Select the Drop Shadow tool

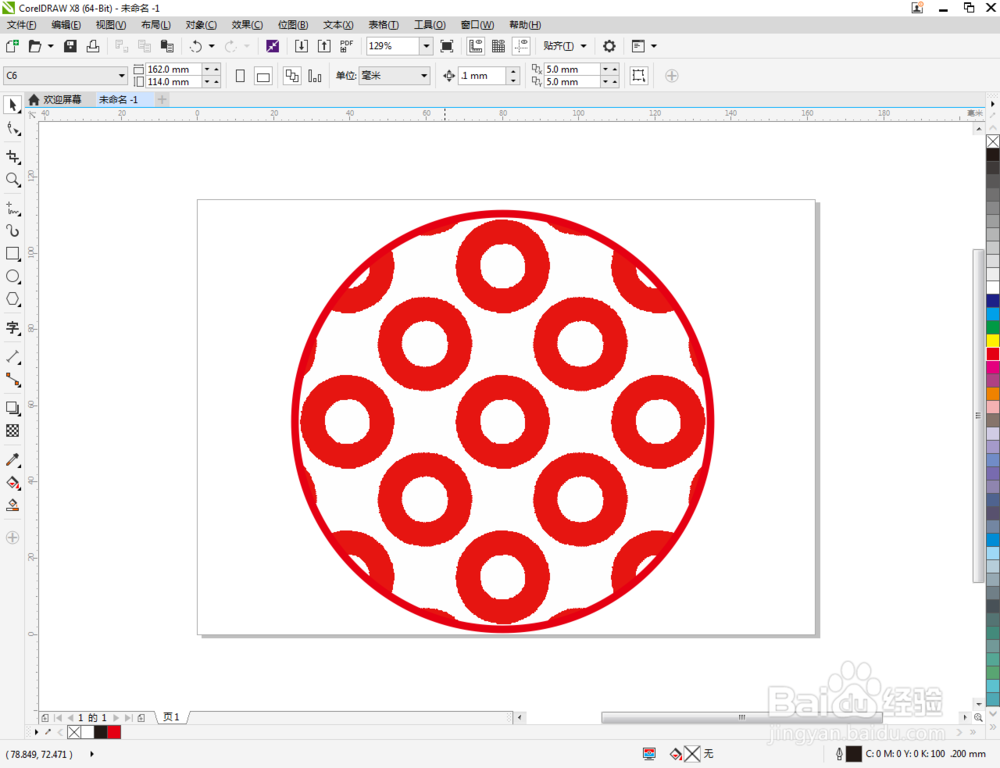click(12, 408)
